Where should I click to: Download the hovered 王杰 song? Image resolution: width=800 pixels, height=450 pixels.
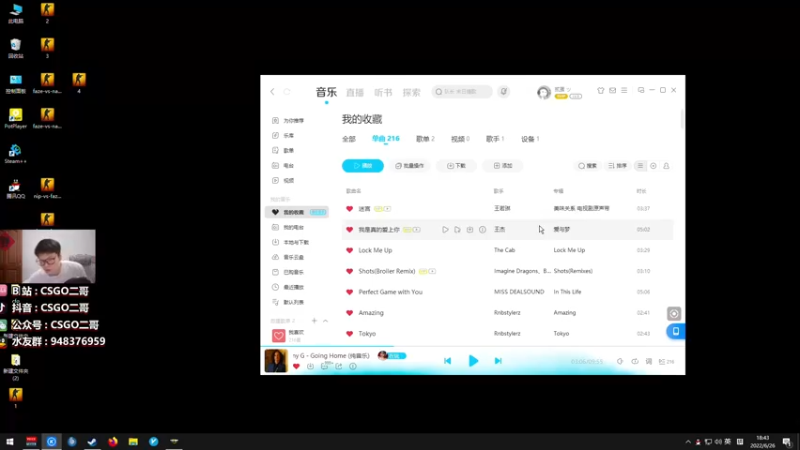click(x=470, y=230)
